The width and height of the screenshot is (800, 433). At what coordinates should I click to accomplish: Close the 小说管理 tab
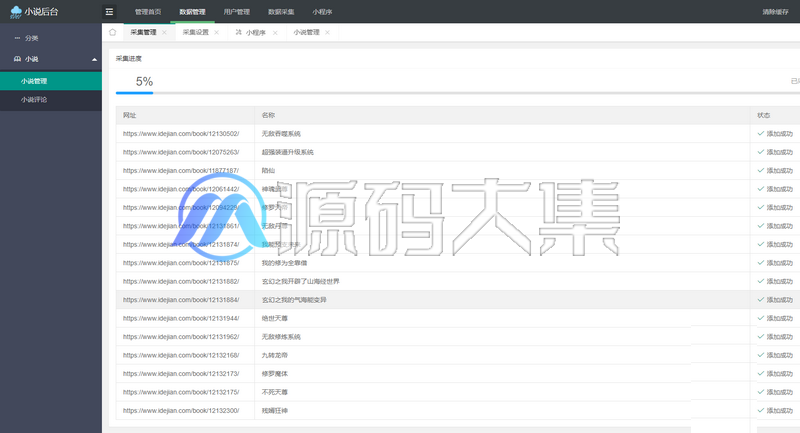(328, 32)
